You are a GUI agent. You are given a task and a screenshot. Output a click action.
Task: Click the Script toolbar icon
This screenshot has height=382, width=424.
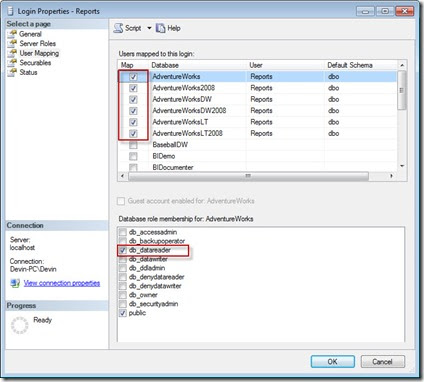tap(118, 28)
